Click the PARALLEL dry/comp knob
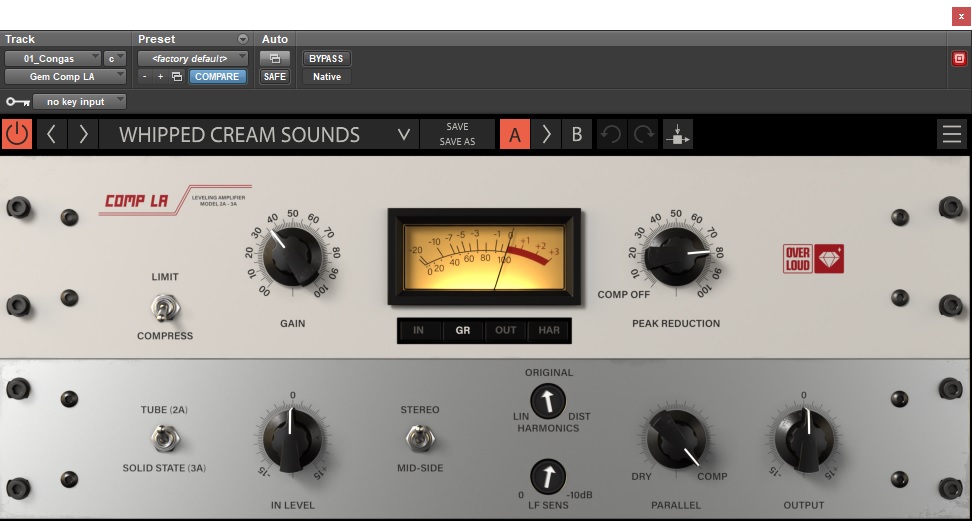 coord(676,439)
